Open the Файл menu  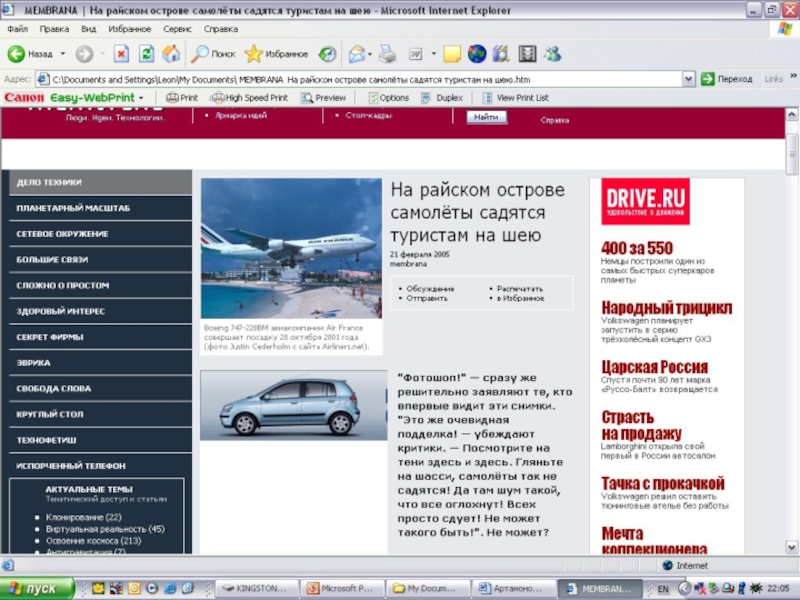(x=17, y=29)
